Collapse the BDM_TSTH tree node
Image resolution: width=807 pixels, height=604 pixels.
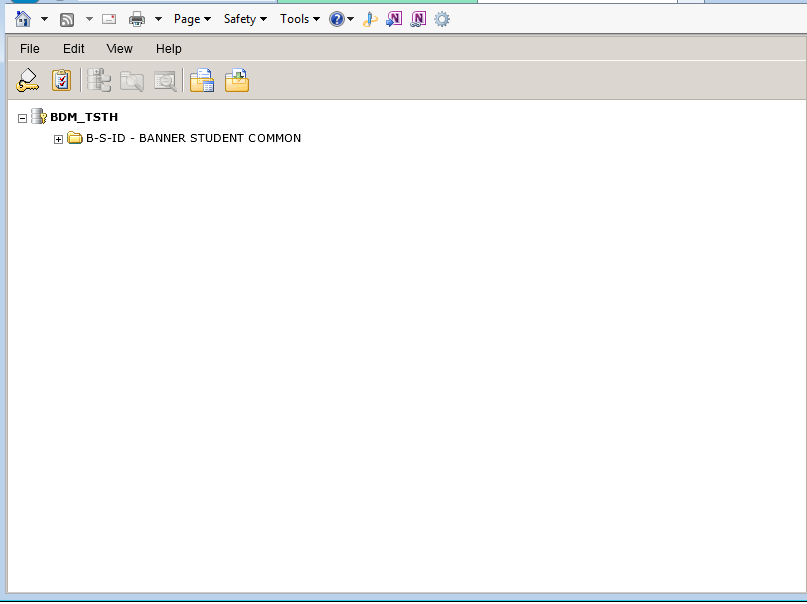point(23,118)
